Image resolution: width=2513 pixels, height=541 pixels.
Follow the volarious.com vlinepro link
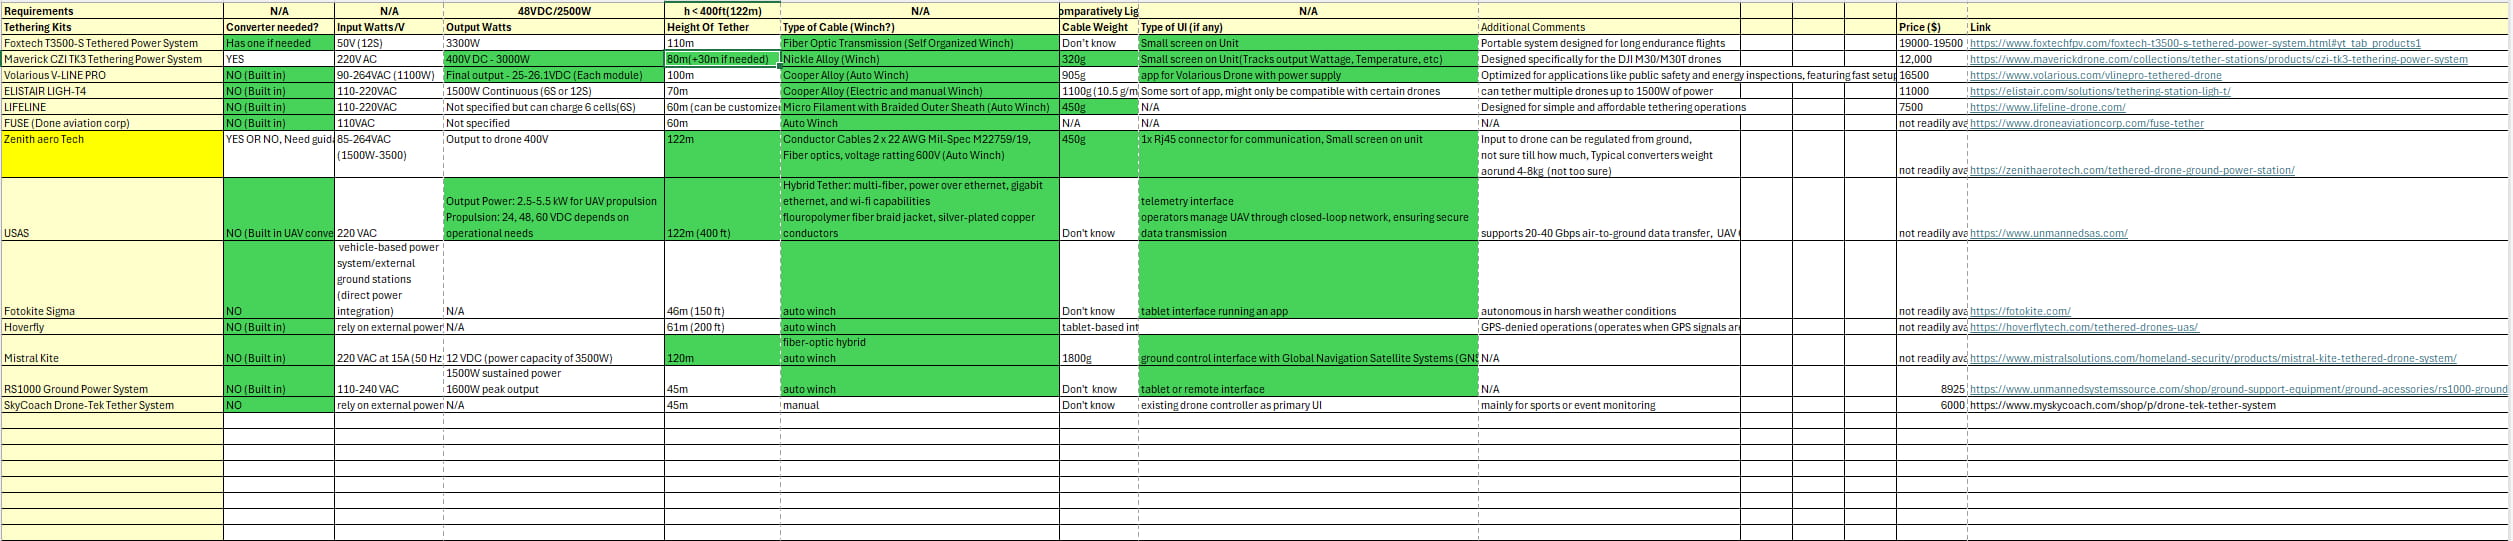(x=2095, y=76)
